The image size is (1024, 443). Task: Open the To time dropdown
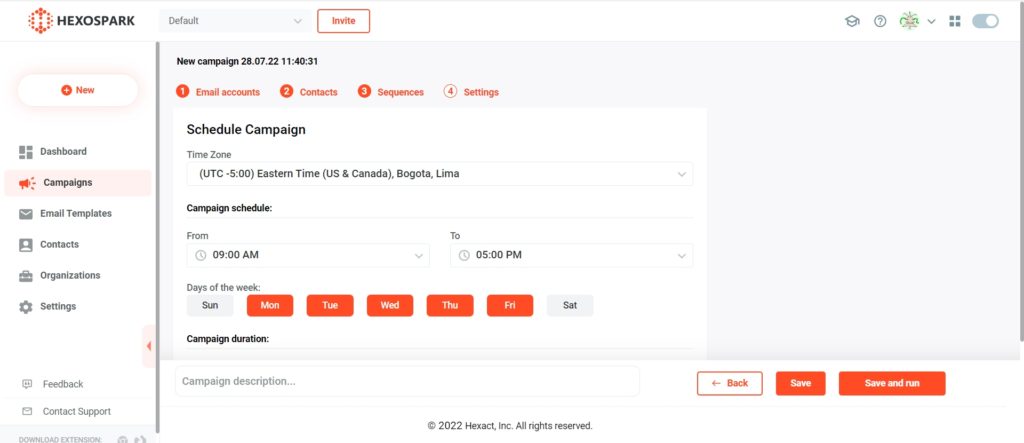[571, 255]
